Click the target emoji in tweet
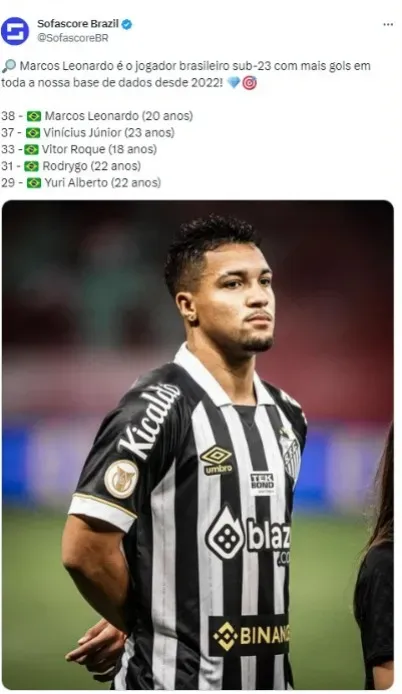402x694 pixels. click(249, 83)
